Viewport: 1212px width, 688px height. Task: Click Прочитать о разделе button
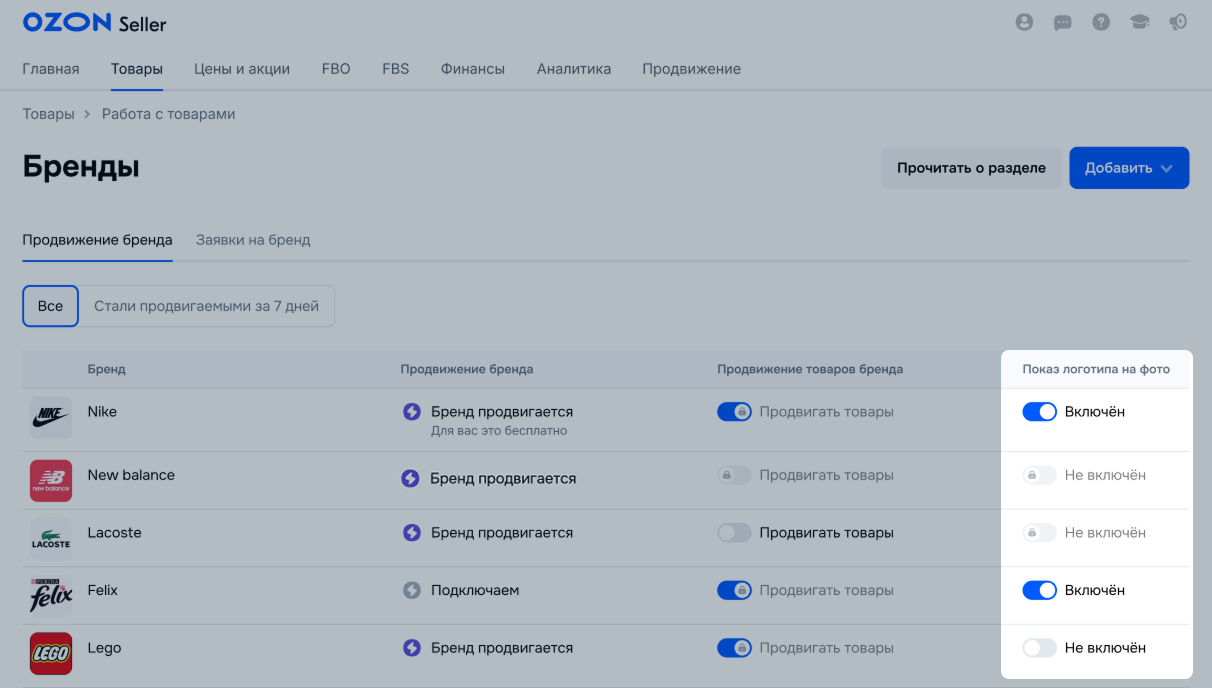[971, 168]
